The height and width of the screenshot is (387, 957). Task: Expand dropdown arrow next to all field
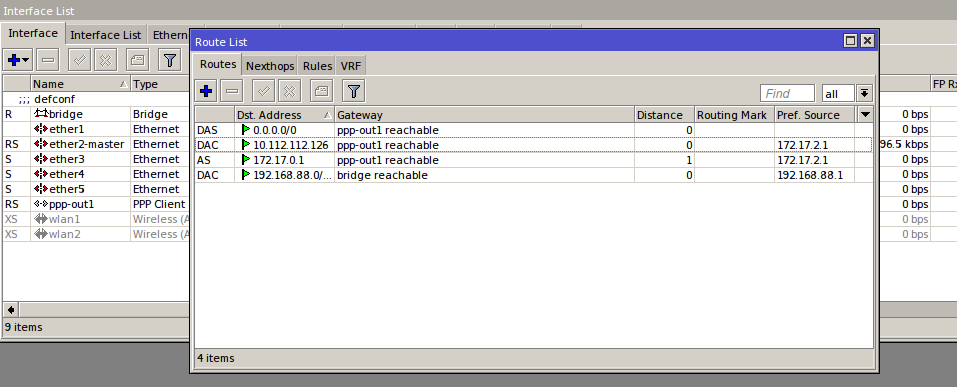864,93
